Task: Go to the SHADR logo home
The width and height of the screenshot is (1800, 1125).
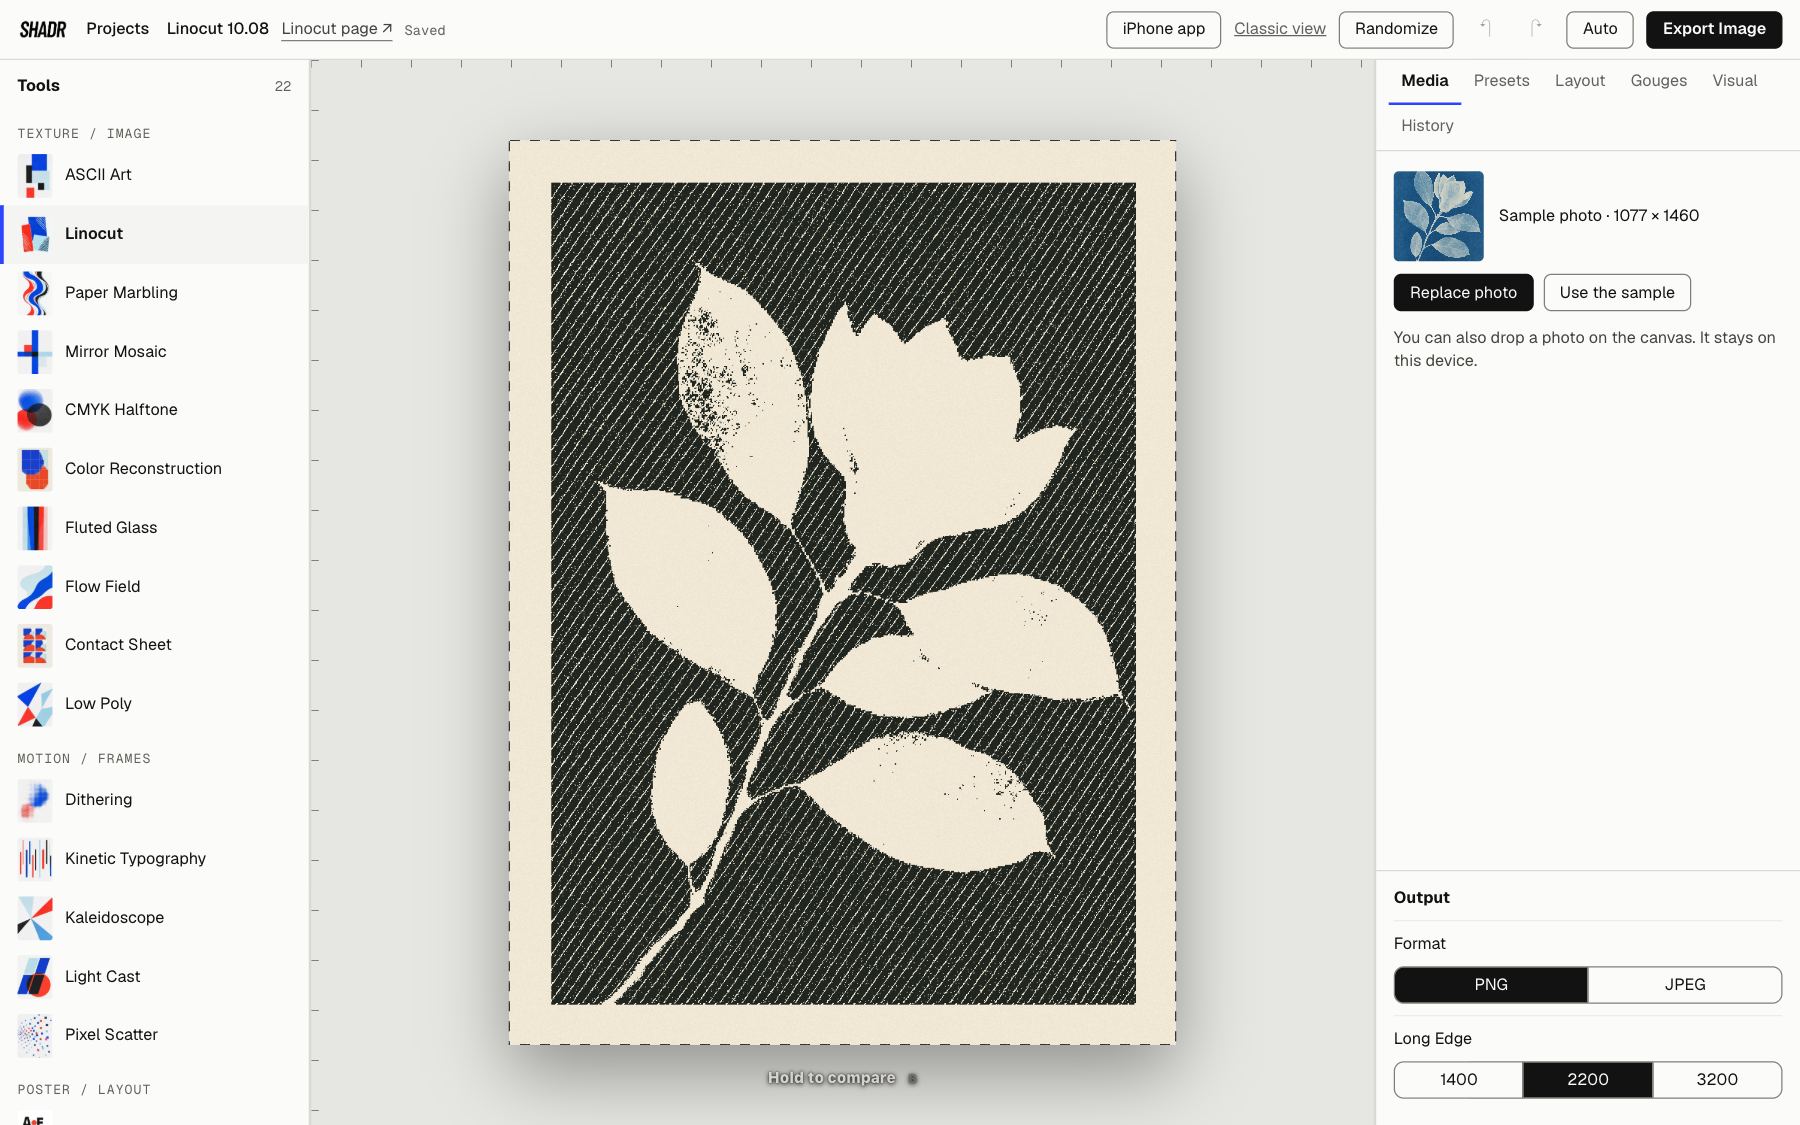Action: pyautogui.click(x=43, y=29)
